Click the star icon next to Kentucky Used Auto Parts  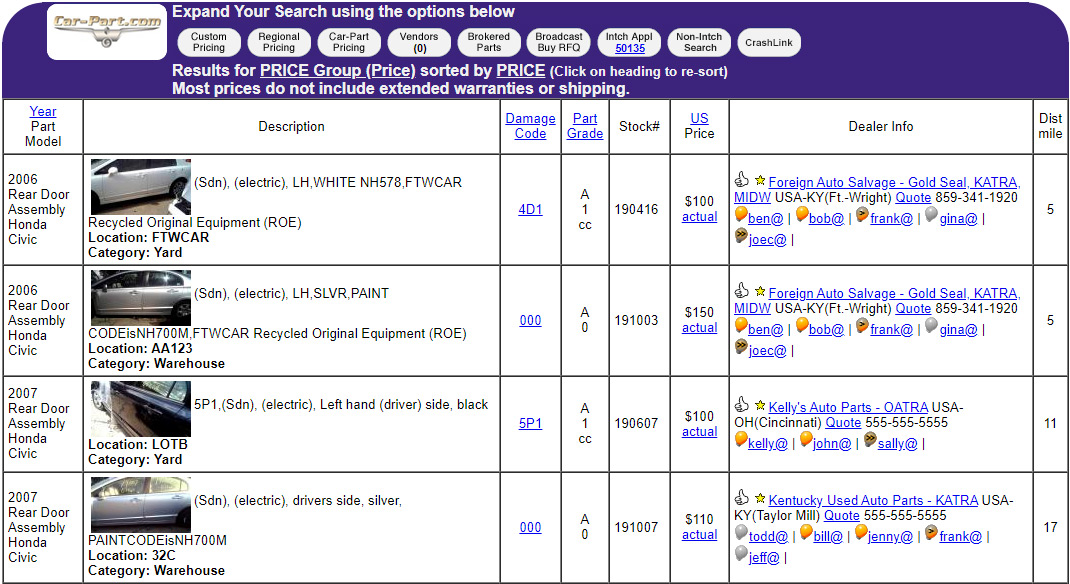pos(760,499)
